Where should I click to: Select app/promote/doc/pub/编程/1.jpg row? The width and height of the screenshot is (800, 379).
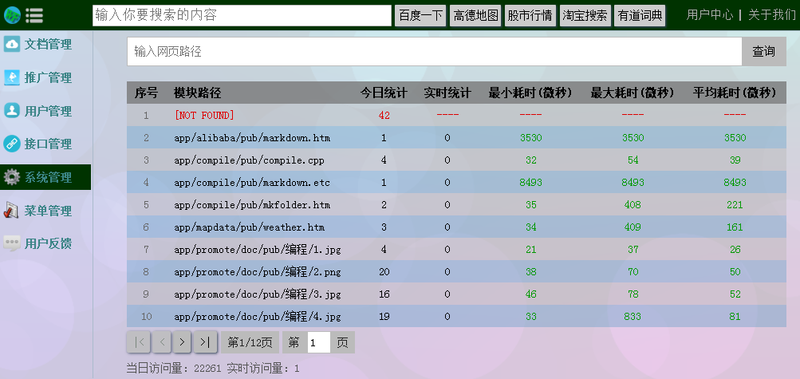point(457,249)
